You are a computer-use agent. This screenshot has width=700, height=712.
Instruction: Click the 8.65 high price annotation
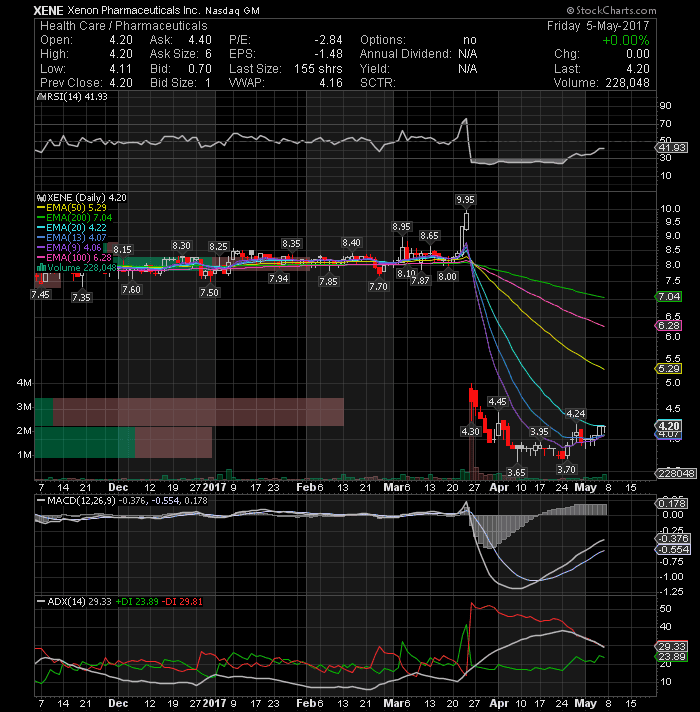429,235
